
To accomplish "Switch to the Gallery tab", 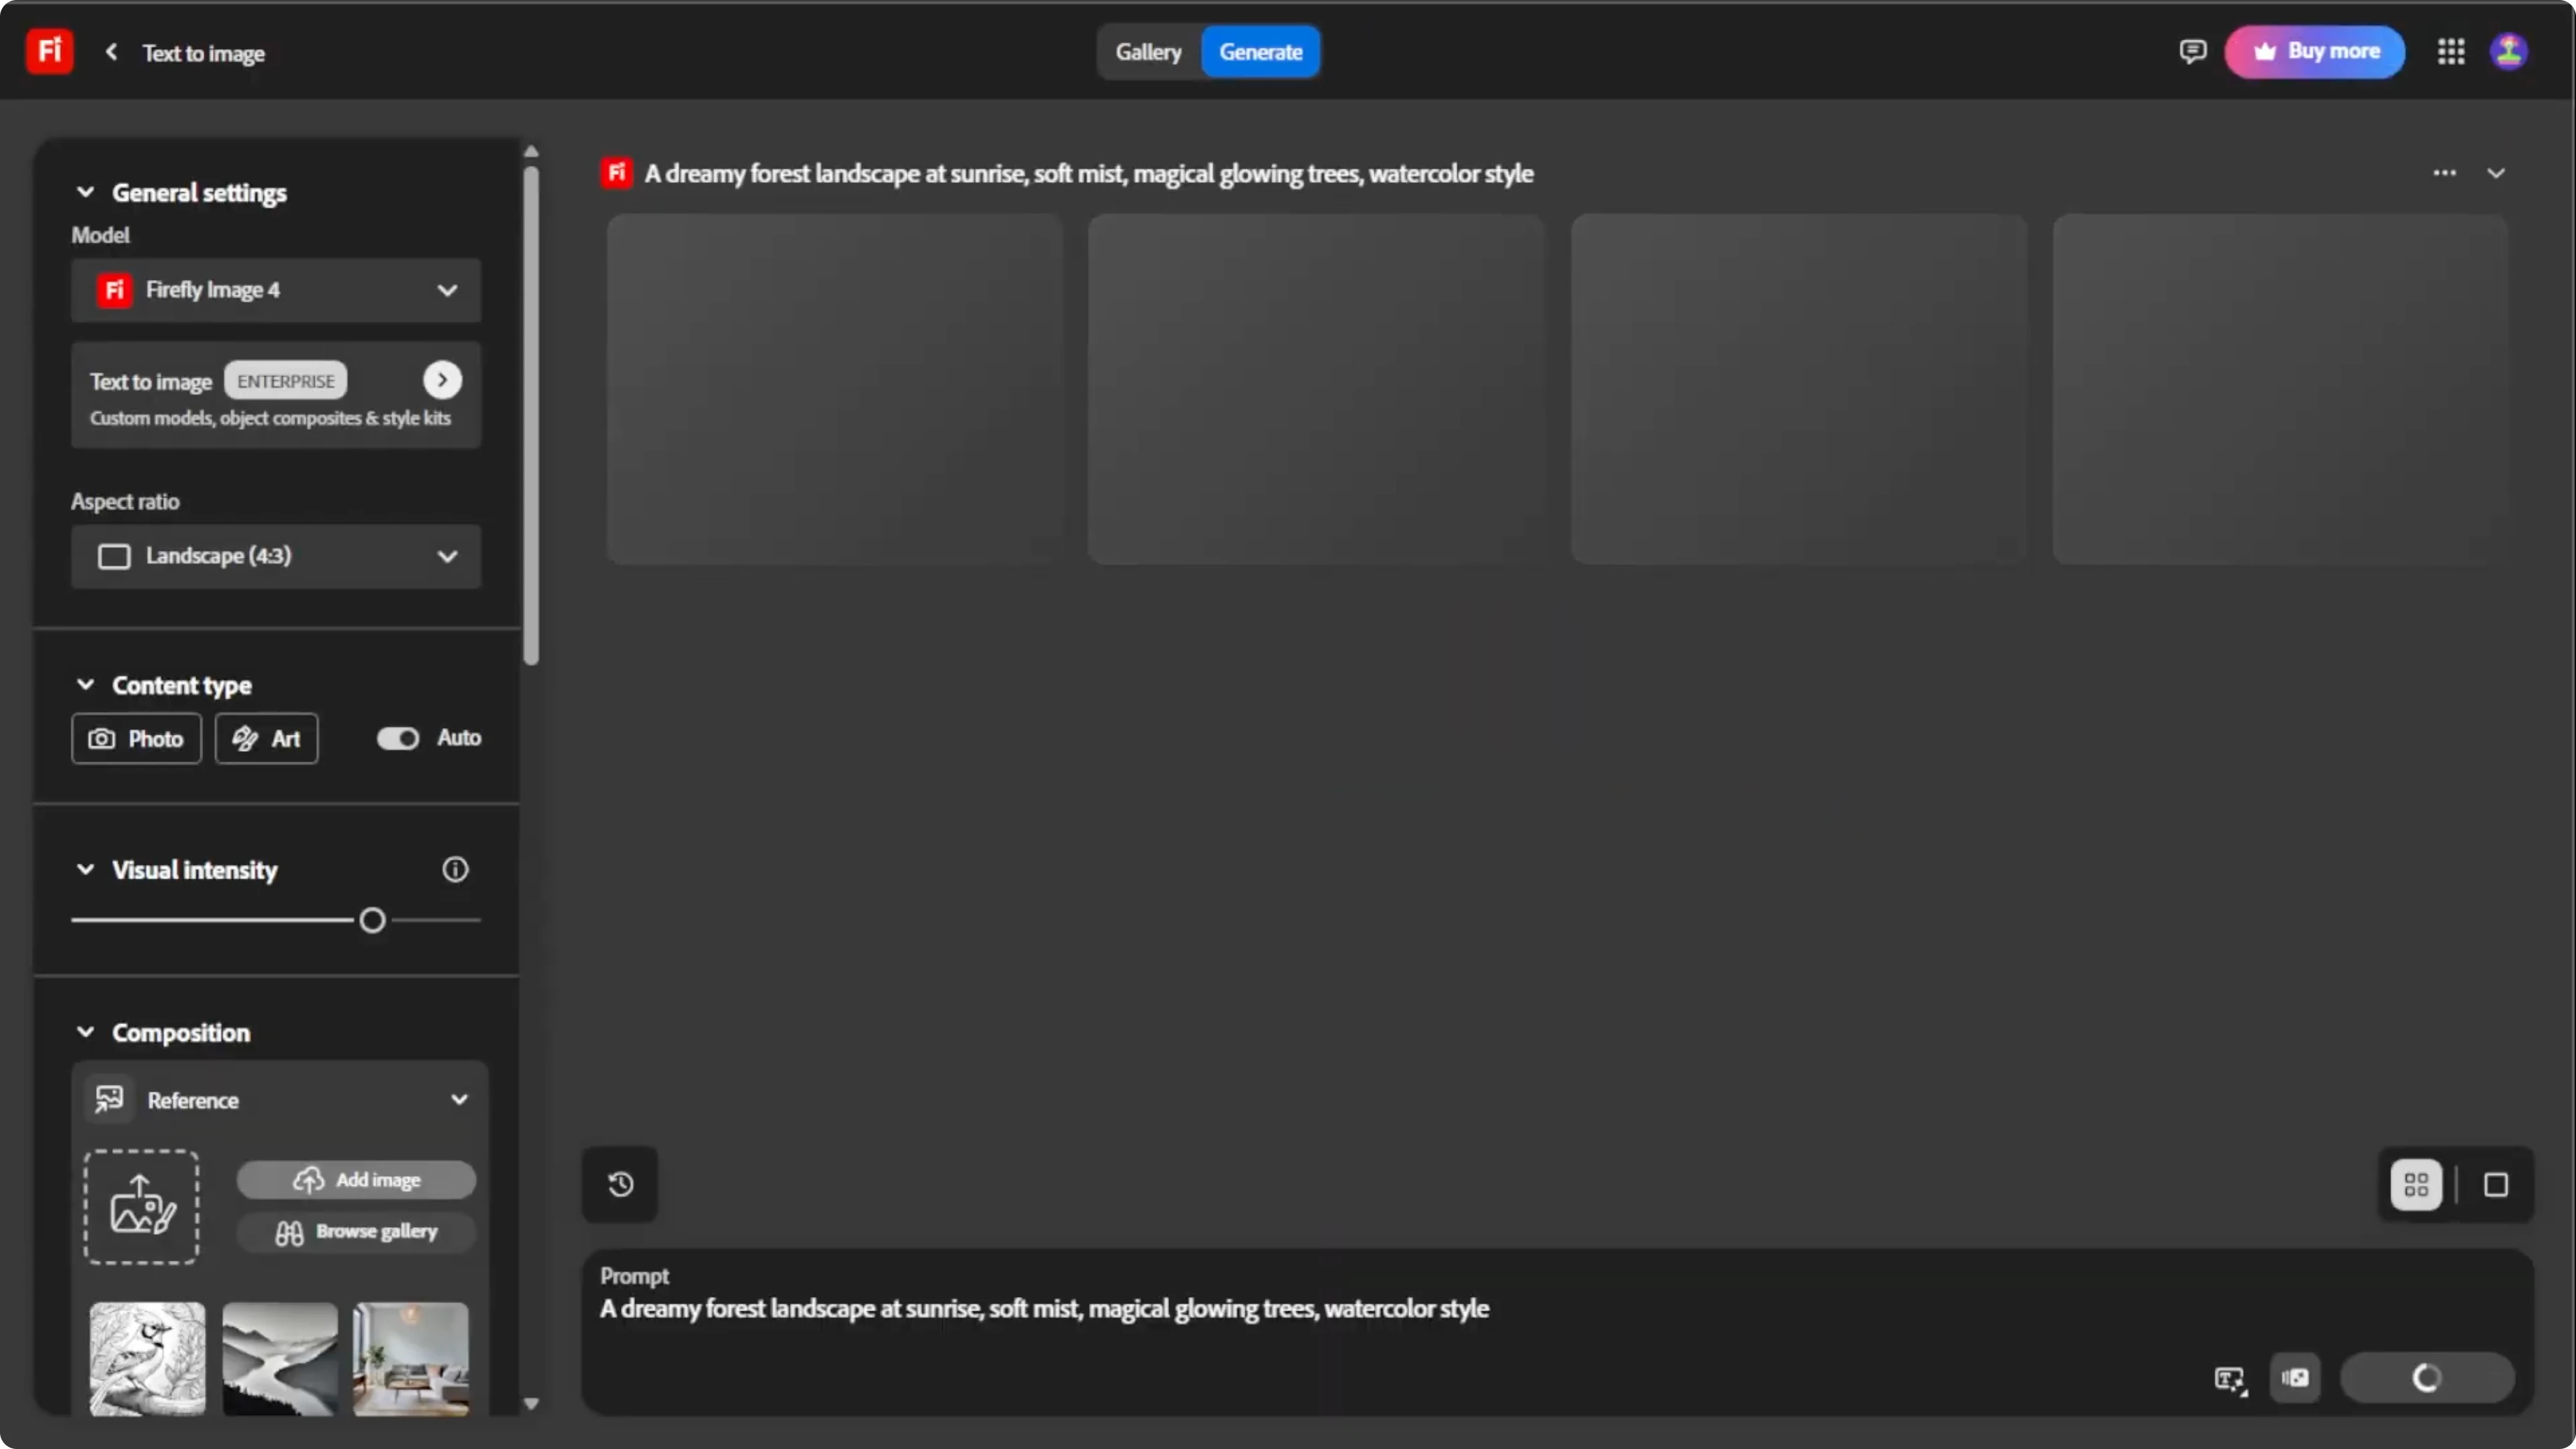I will [x=1148, y=52].
